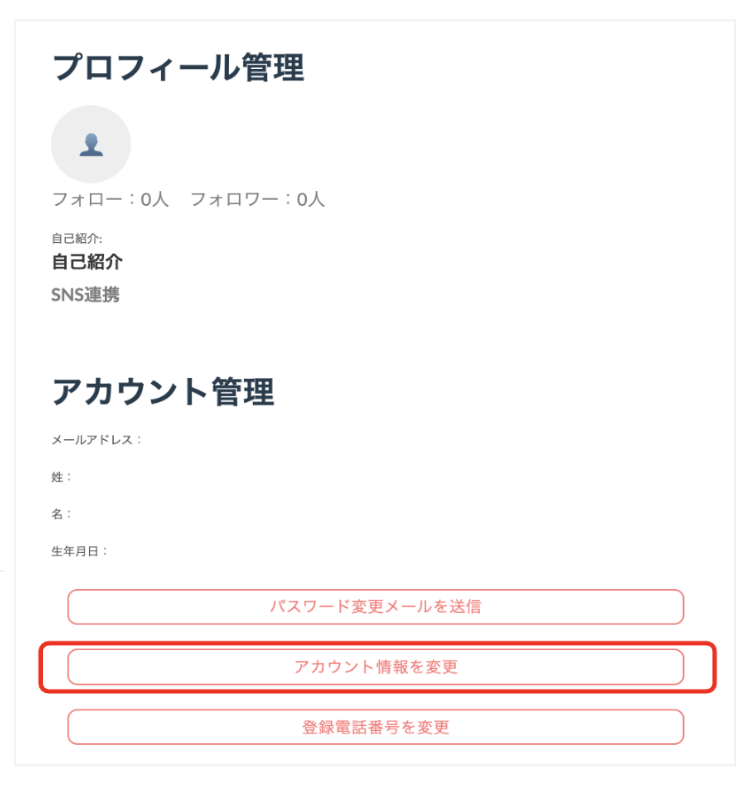The width and height of the screenshot is (752, 788).
Task: Click the アカウント情報を変更 button
Action: pyautogui.click(x=375, y=667)
